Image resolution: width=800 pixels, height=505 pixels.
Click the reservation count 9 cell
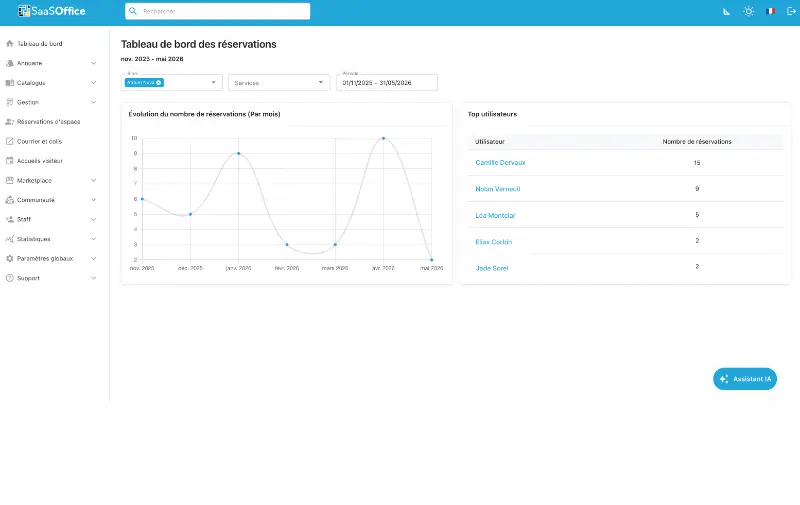(x=697, y=189)
